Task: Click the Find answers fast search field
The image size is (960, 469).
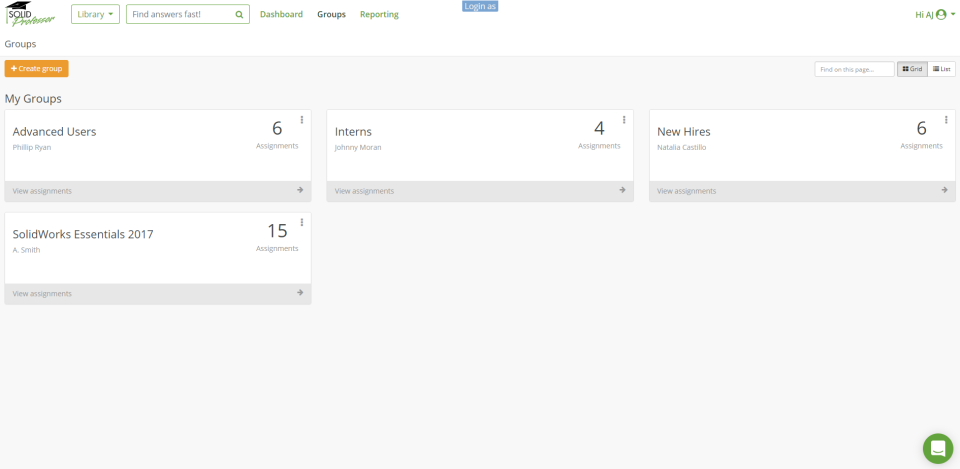Action: [x=188, y=14]
